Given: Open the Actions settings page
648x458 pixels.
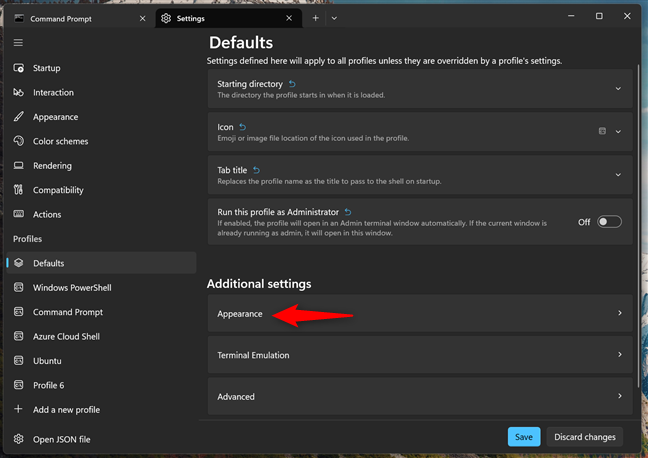Looking at the screenshot, I should 101,214.
